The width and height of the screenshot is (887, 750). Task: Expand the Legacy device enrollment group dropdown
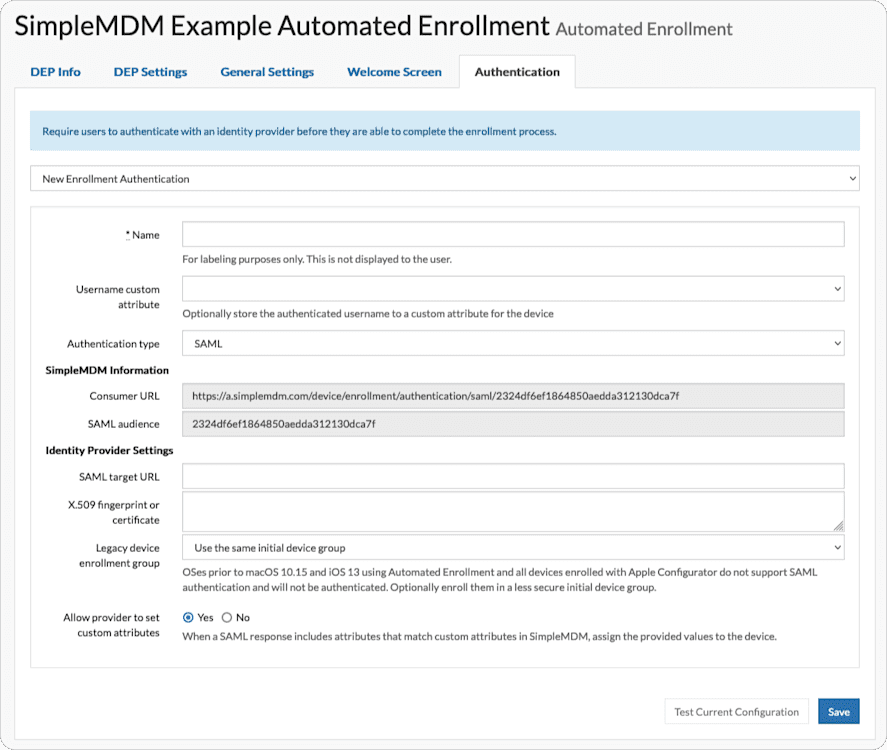[513, 548]
